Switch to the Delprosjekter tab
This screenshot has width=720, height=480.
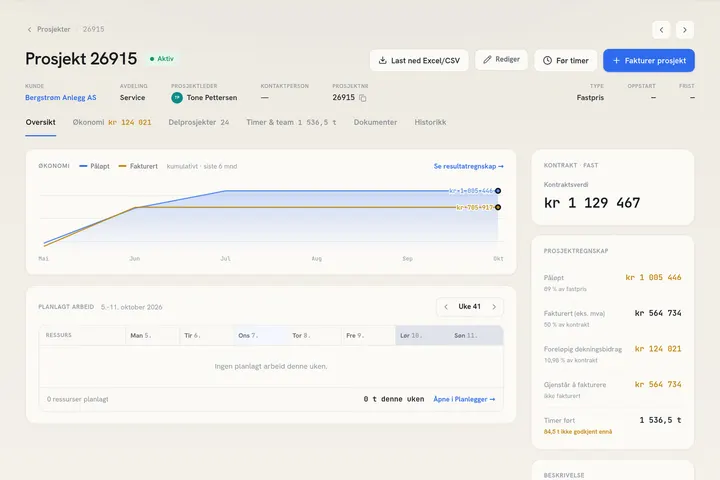[x=199, y=122]
